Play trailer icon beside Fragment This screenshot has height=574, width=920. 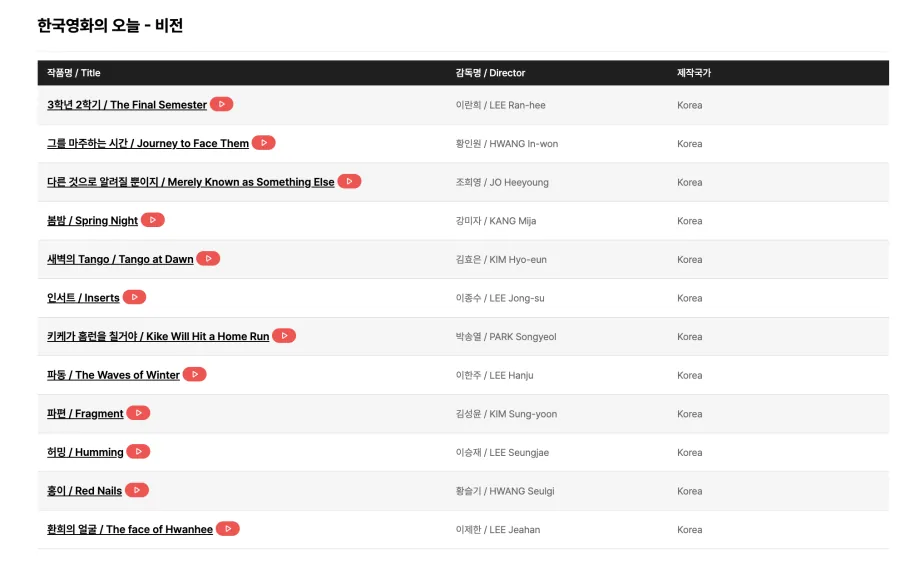pos(138,413)
